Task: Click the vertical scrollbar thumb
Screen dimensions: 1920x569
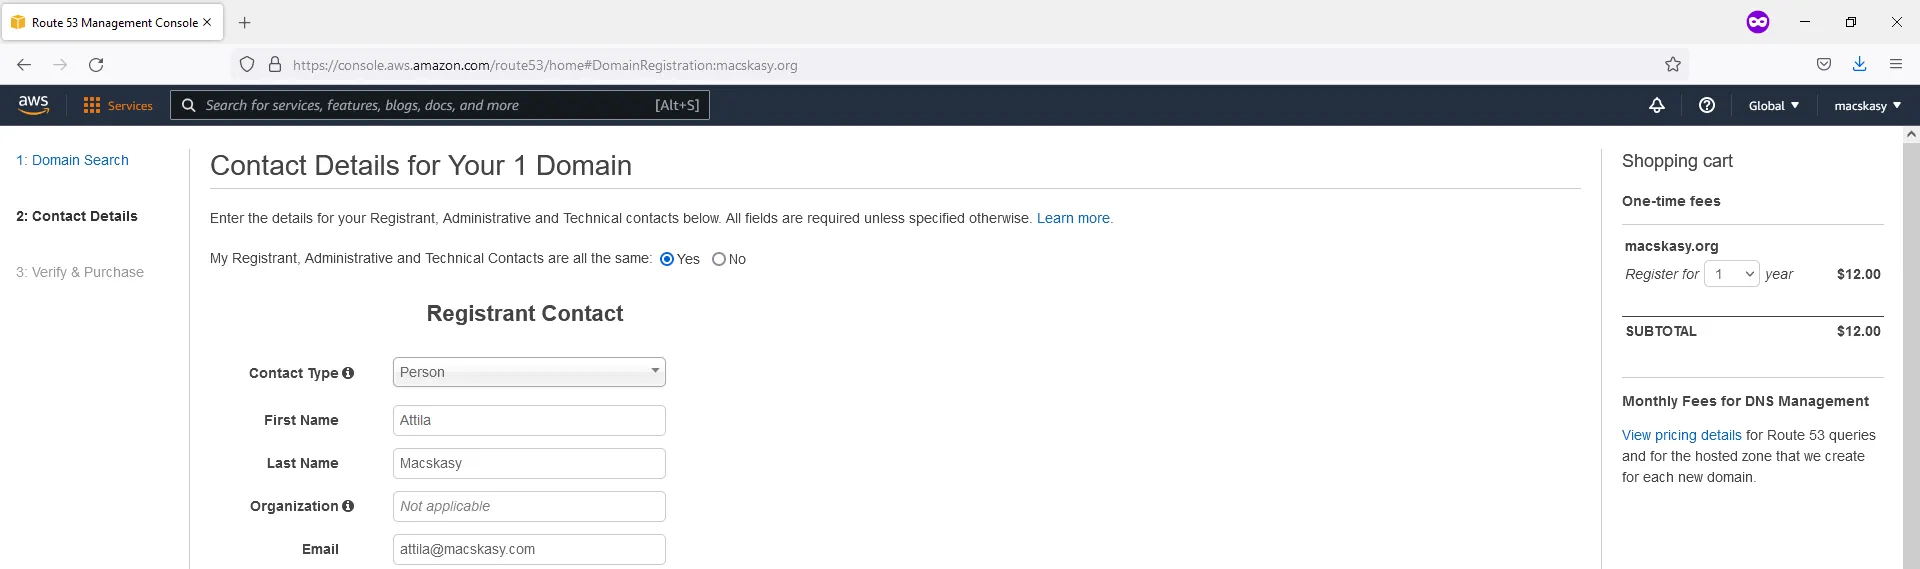Action: click(x=1911, y=356)
